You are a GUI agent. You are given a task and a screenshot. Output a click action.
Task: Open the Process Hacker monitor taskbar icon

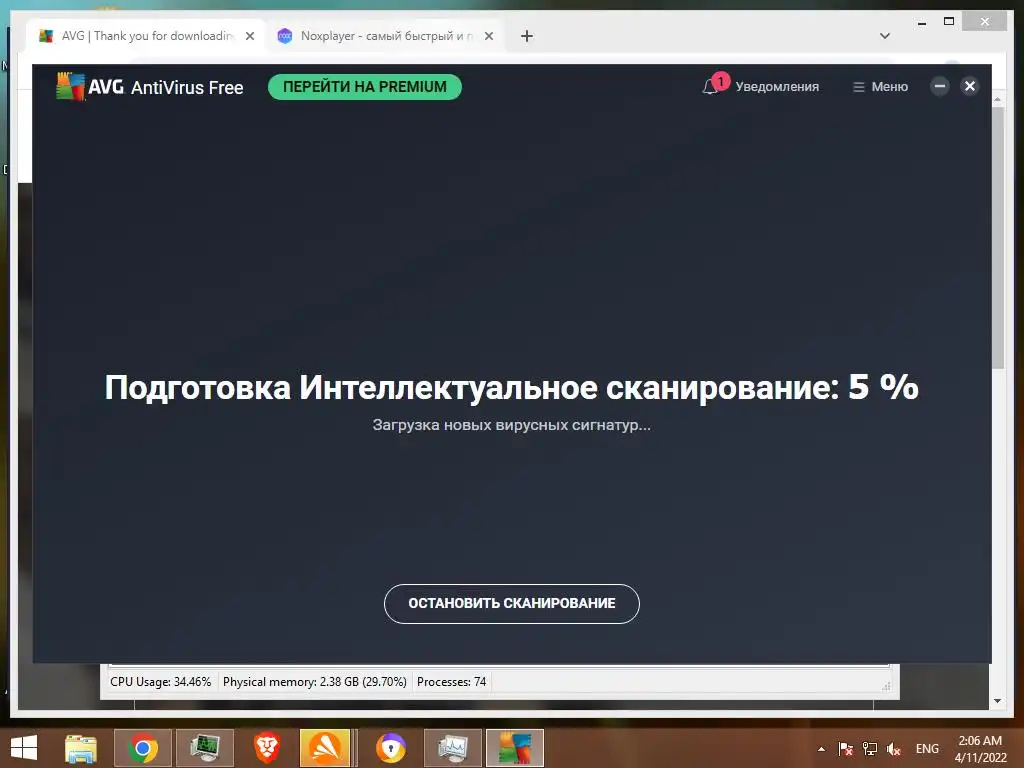[x=204, y=748]
